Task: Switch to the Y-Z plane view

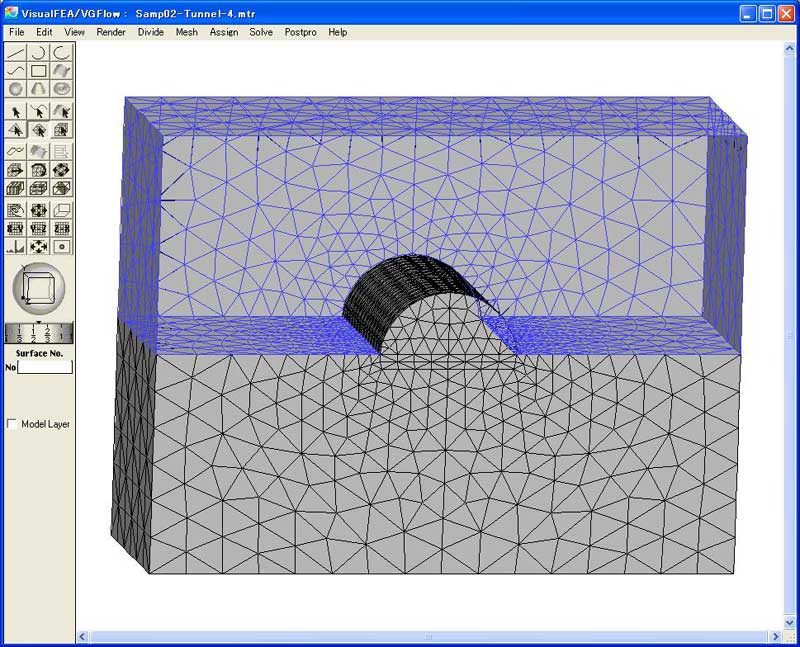Action: tap(38, 229)
